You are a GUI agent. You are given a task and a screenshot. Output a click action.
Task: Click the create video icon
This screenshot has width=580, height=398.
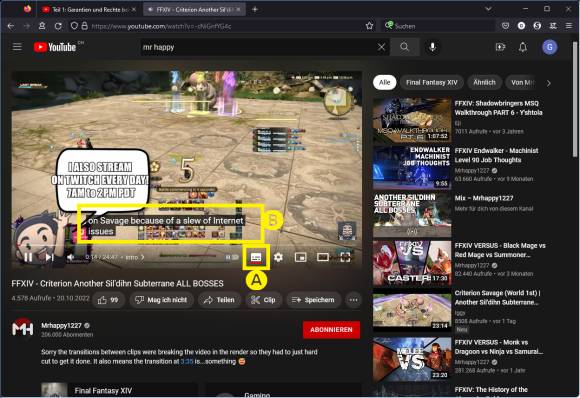[500, 47]
